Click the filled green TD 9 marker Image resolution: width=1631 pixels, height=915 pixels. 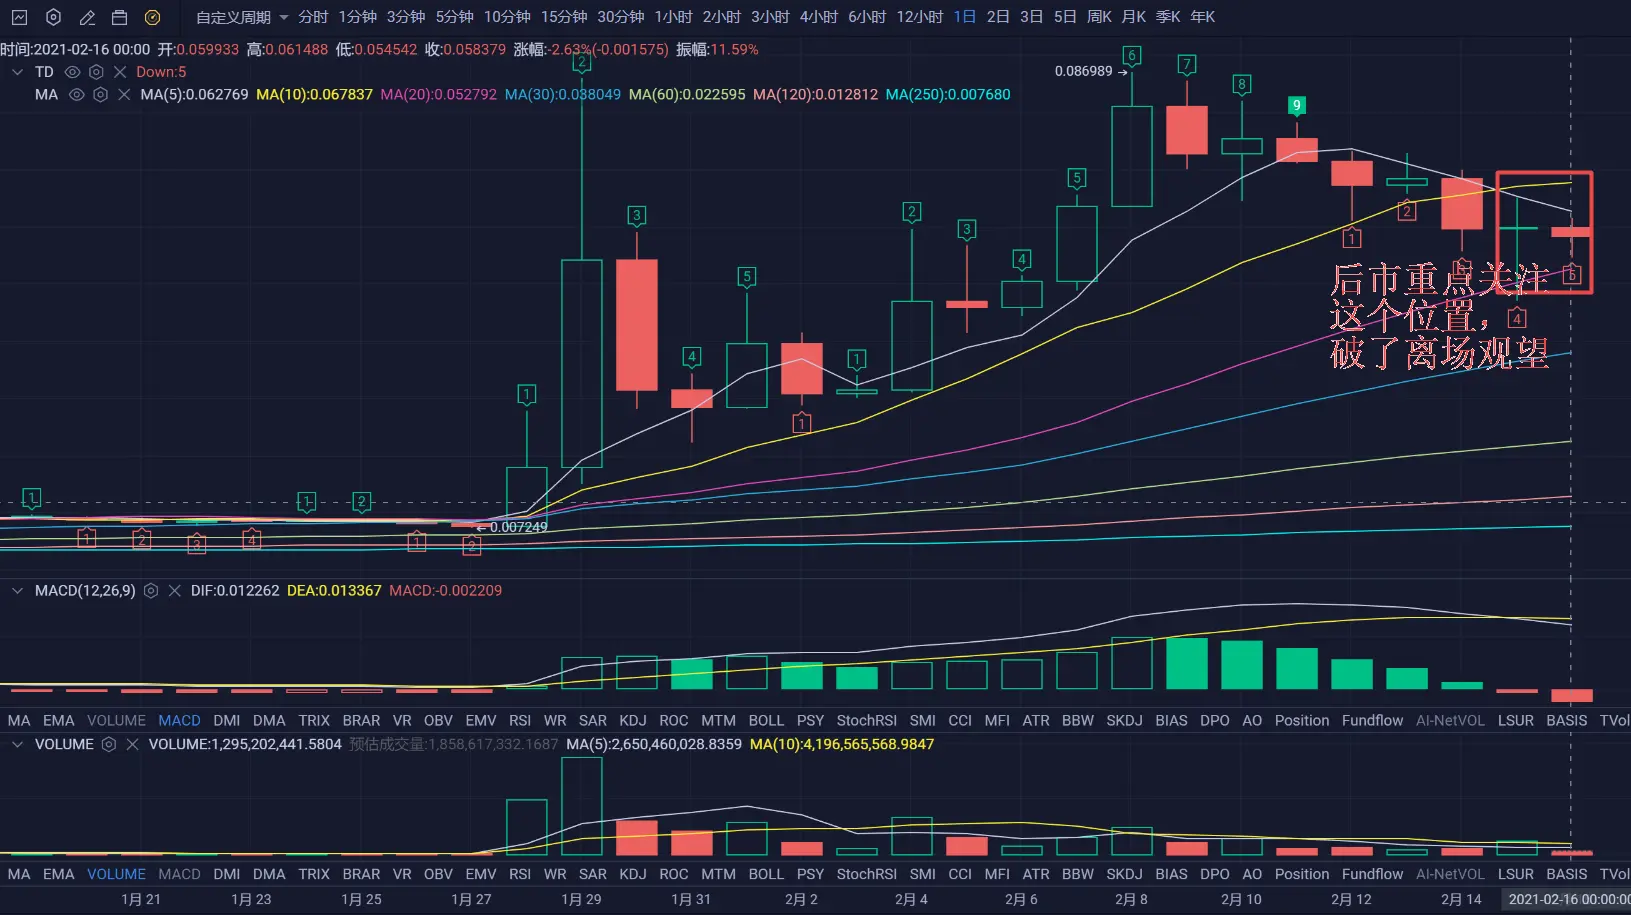click(x=1297, y=105)
